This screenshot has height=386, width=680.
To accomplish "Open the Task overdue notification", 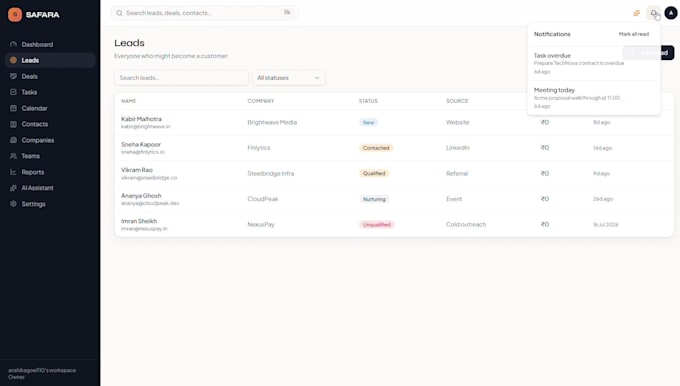I will tap(594, 63).
